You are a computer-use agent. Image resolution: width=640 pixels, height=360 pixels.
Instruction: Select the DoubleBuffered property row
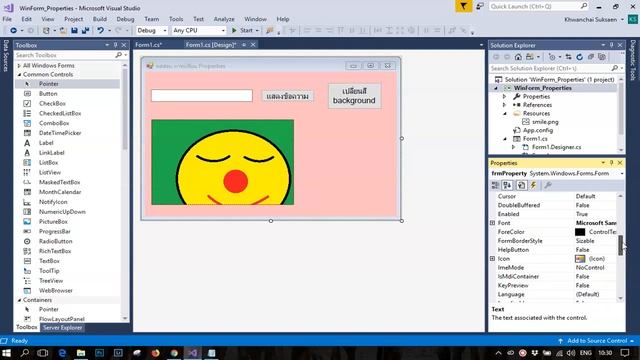coord(554,205)
